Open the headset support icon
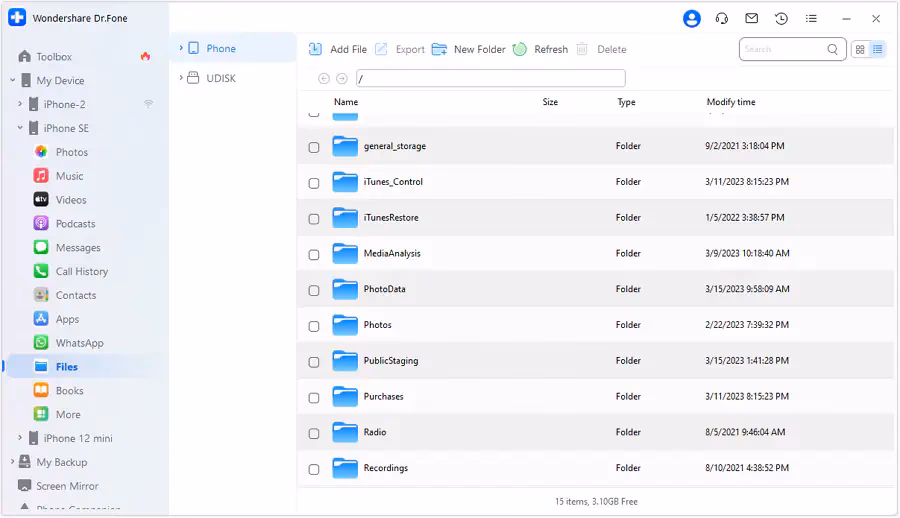Screen dimensions: 900x518 (721, 18)
